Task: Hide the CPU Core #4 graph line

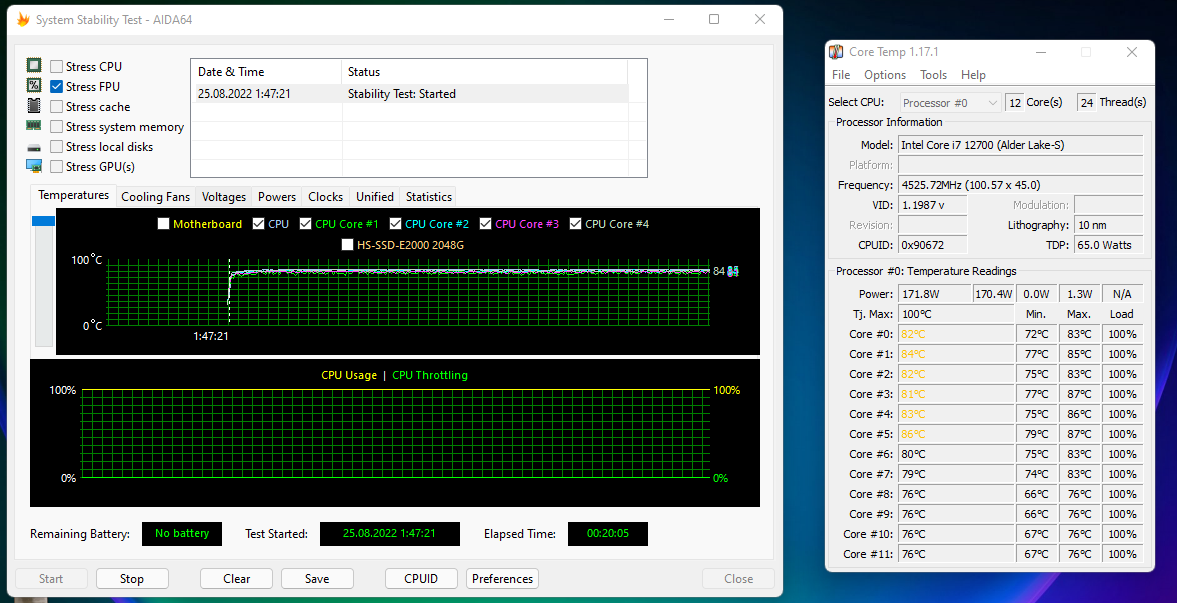Action: [576, 224]
